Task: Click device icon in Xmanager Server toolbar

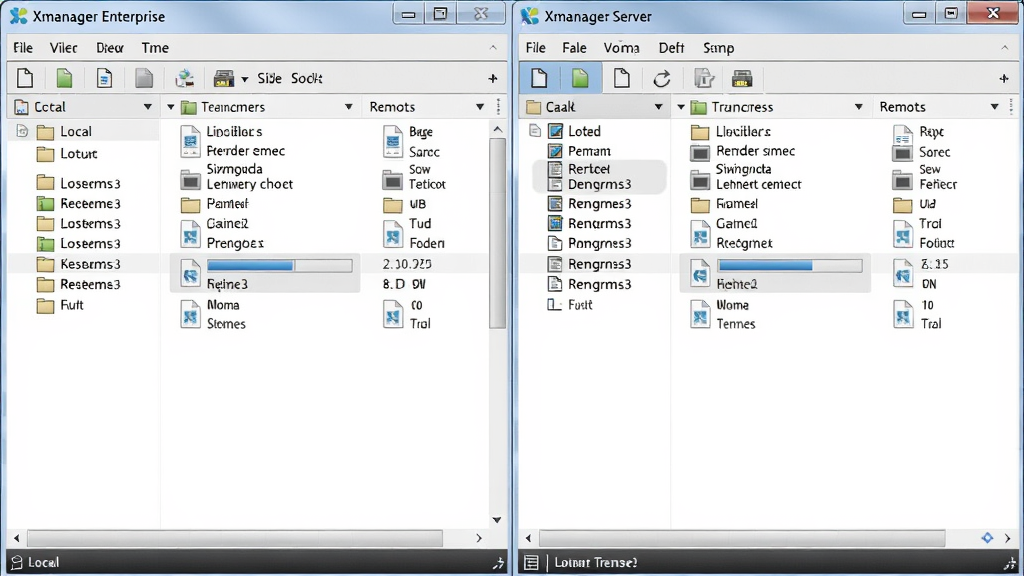Action: coord(742,79)
